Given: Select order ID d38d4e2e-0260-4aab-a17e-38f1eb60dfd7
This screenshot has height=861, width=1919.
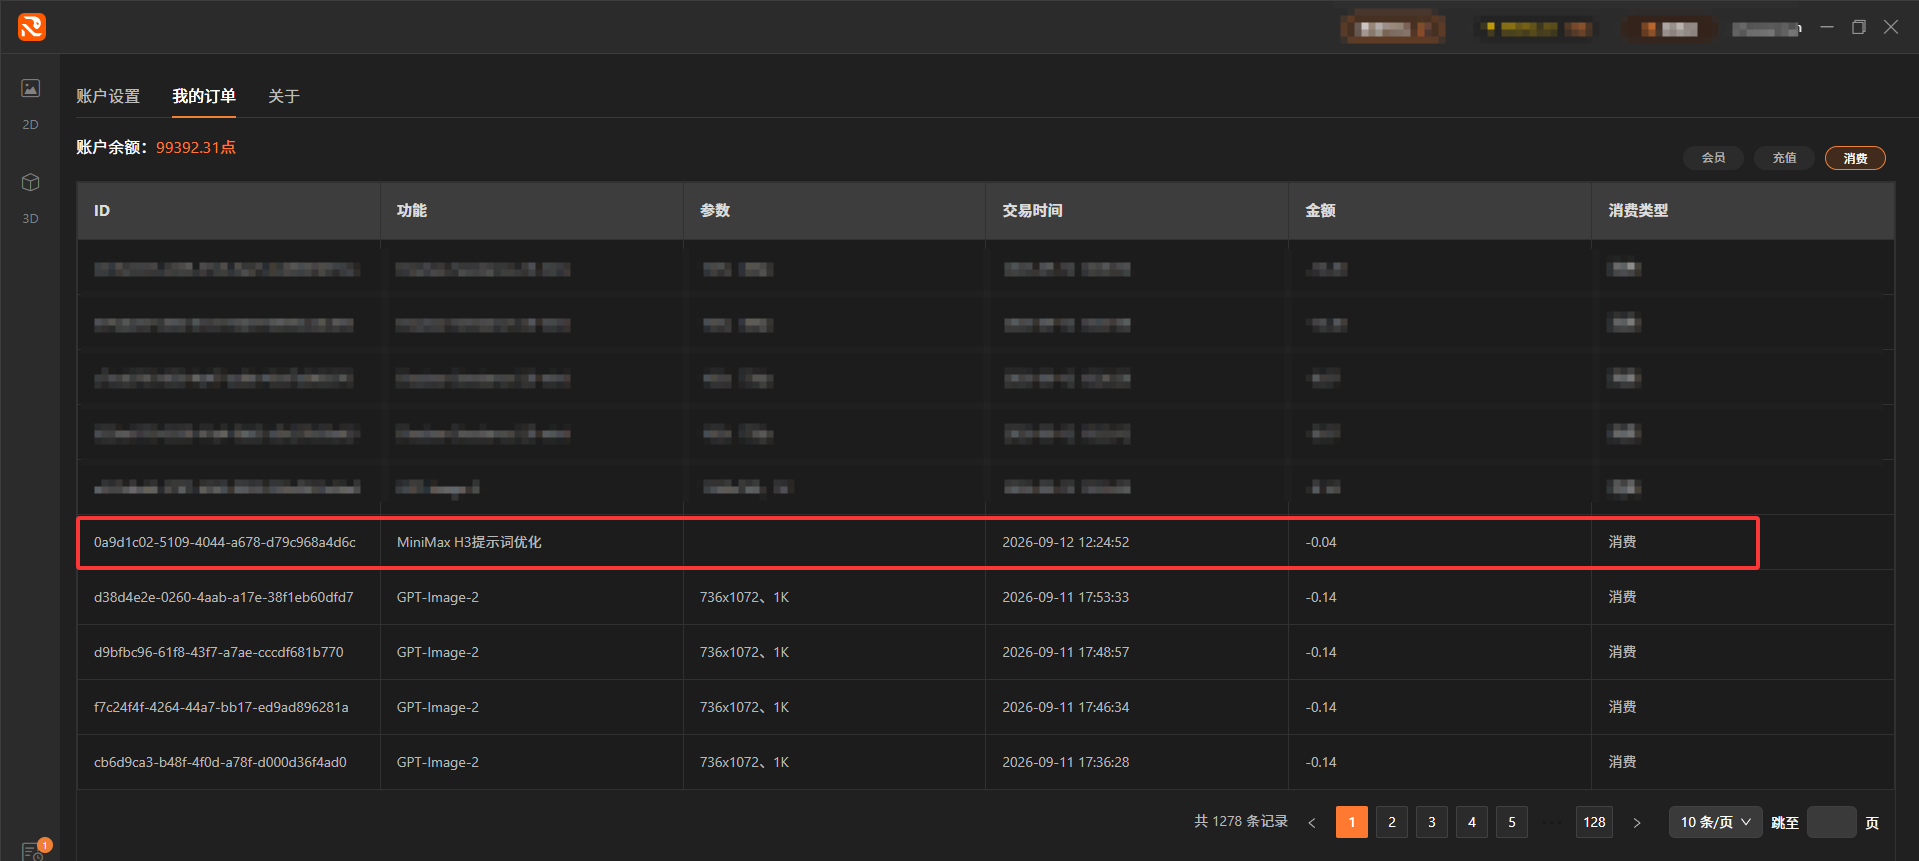Looking at the screenshot, I should click(x=224, y=597).
